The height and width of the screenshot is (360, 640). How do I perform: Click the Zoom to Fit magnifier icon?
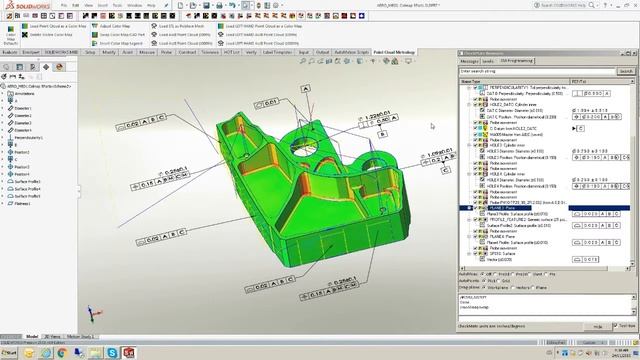303,61
